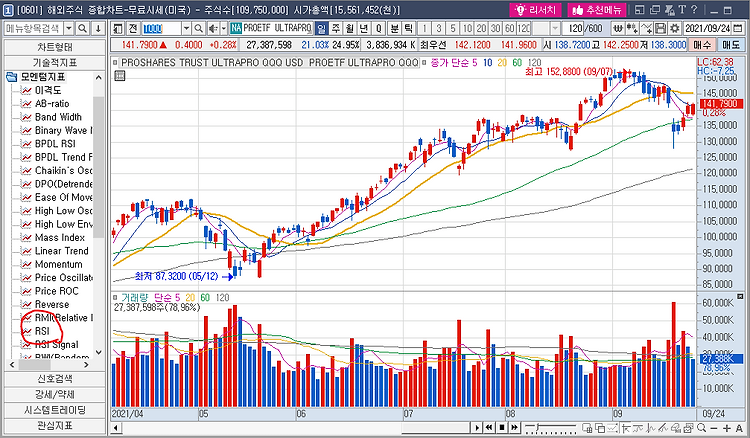Select the Mass Index indicator
The image size is (750, 438).
coord(60,238)
